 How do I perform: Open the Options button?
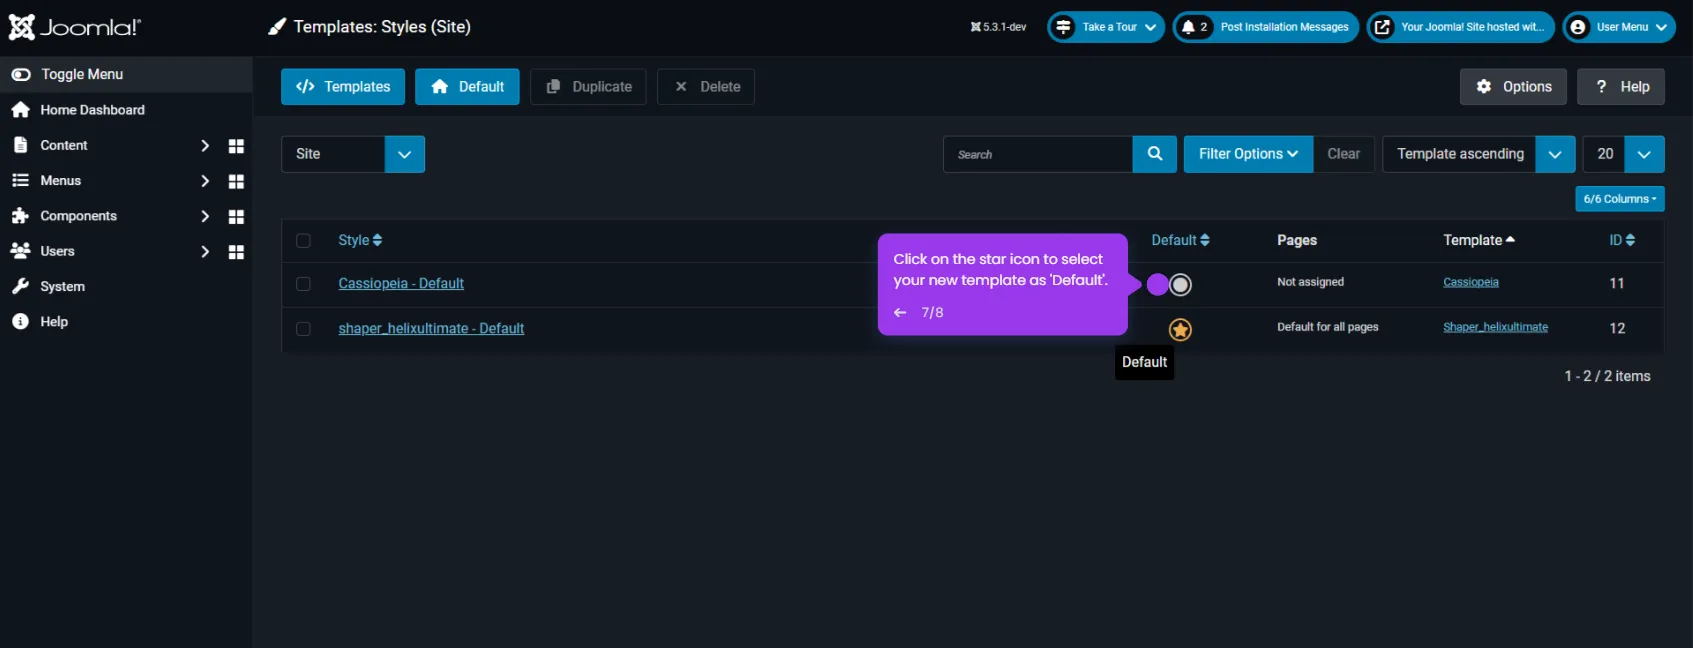(1514, 87)
